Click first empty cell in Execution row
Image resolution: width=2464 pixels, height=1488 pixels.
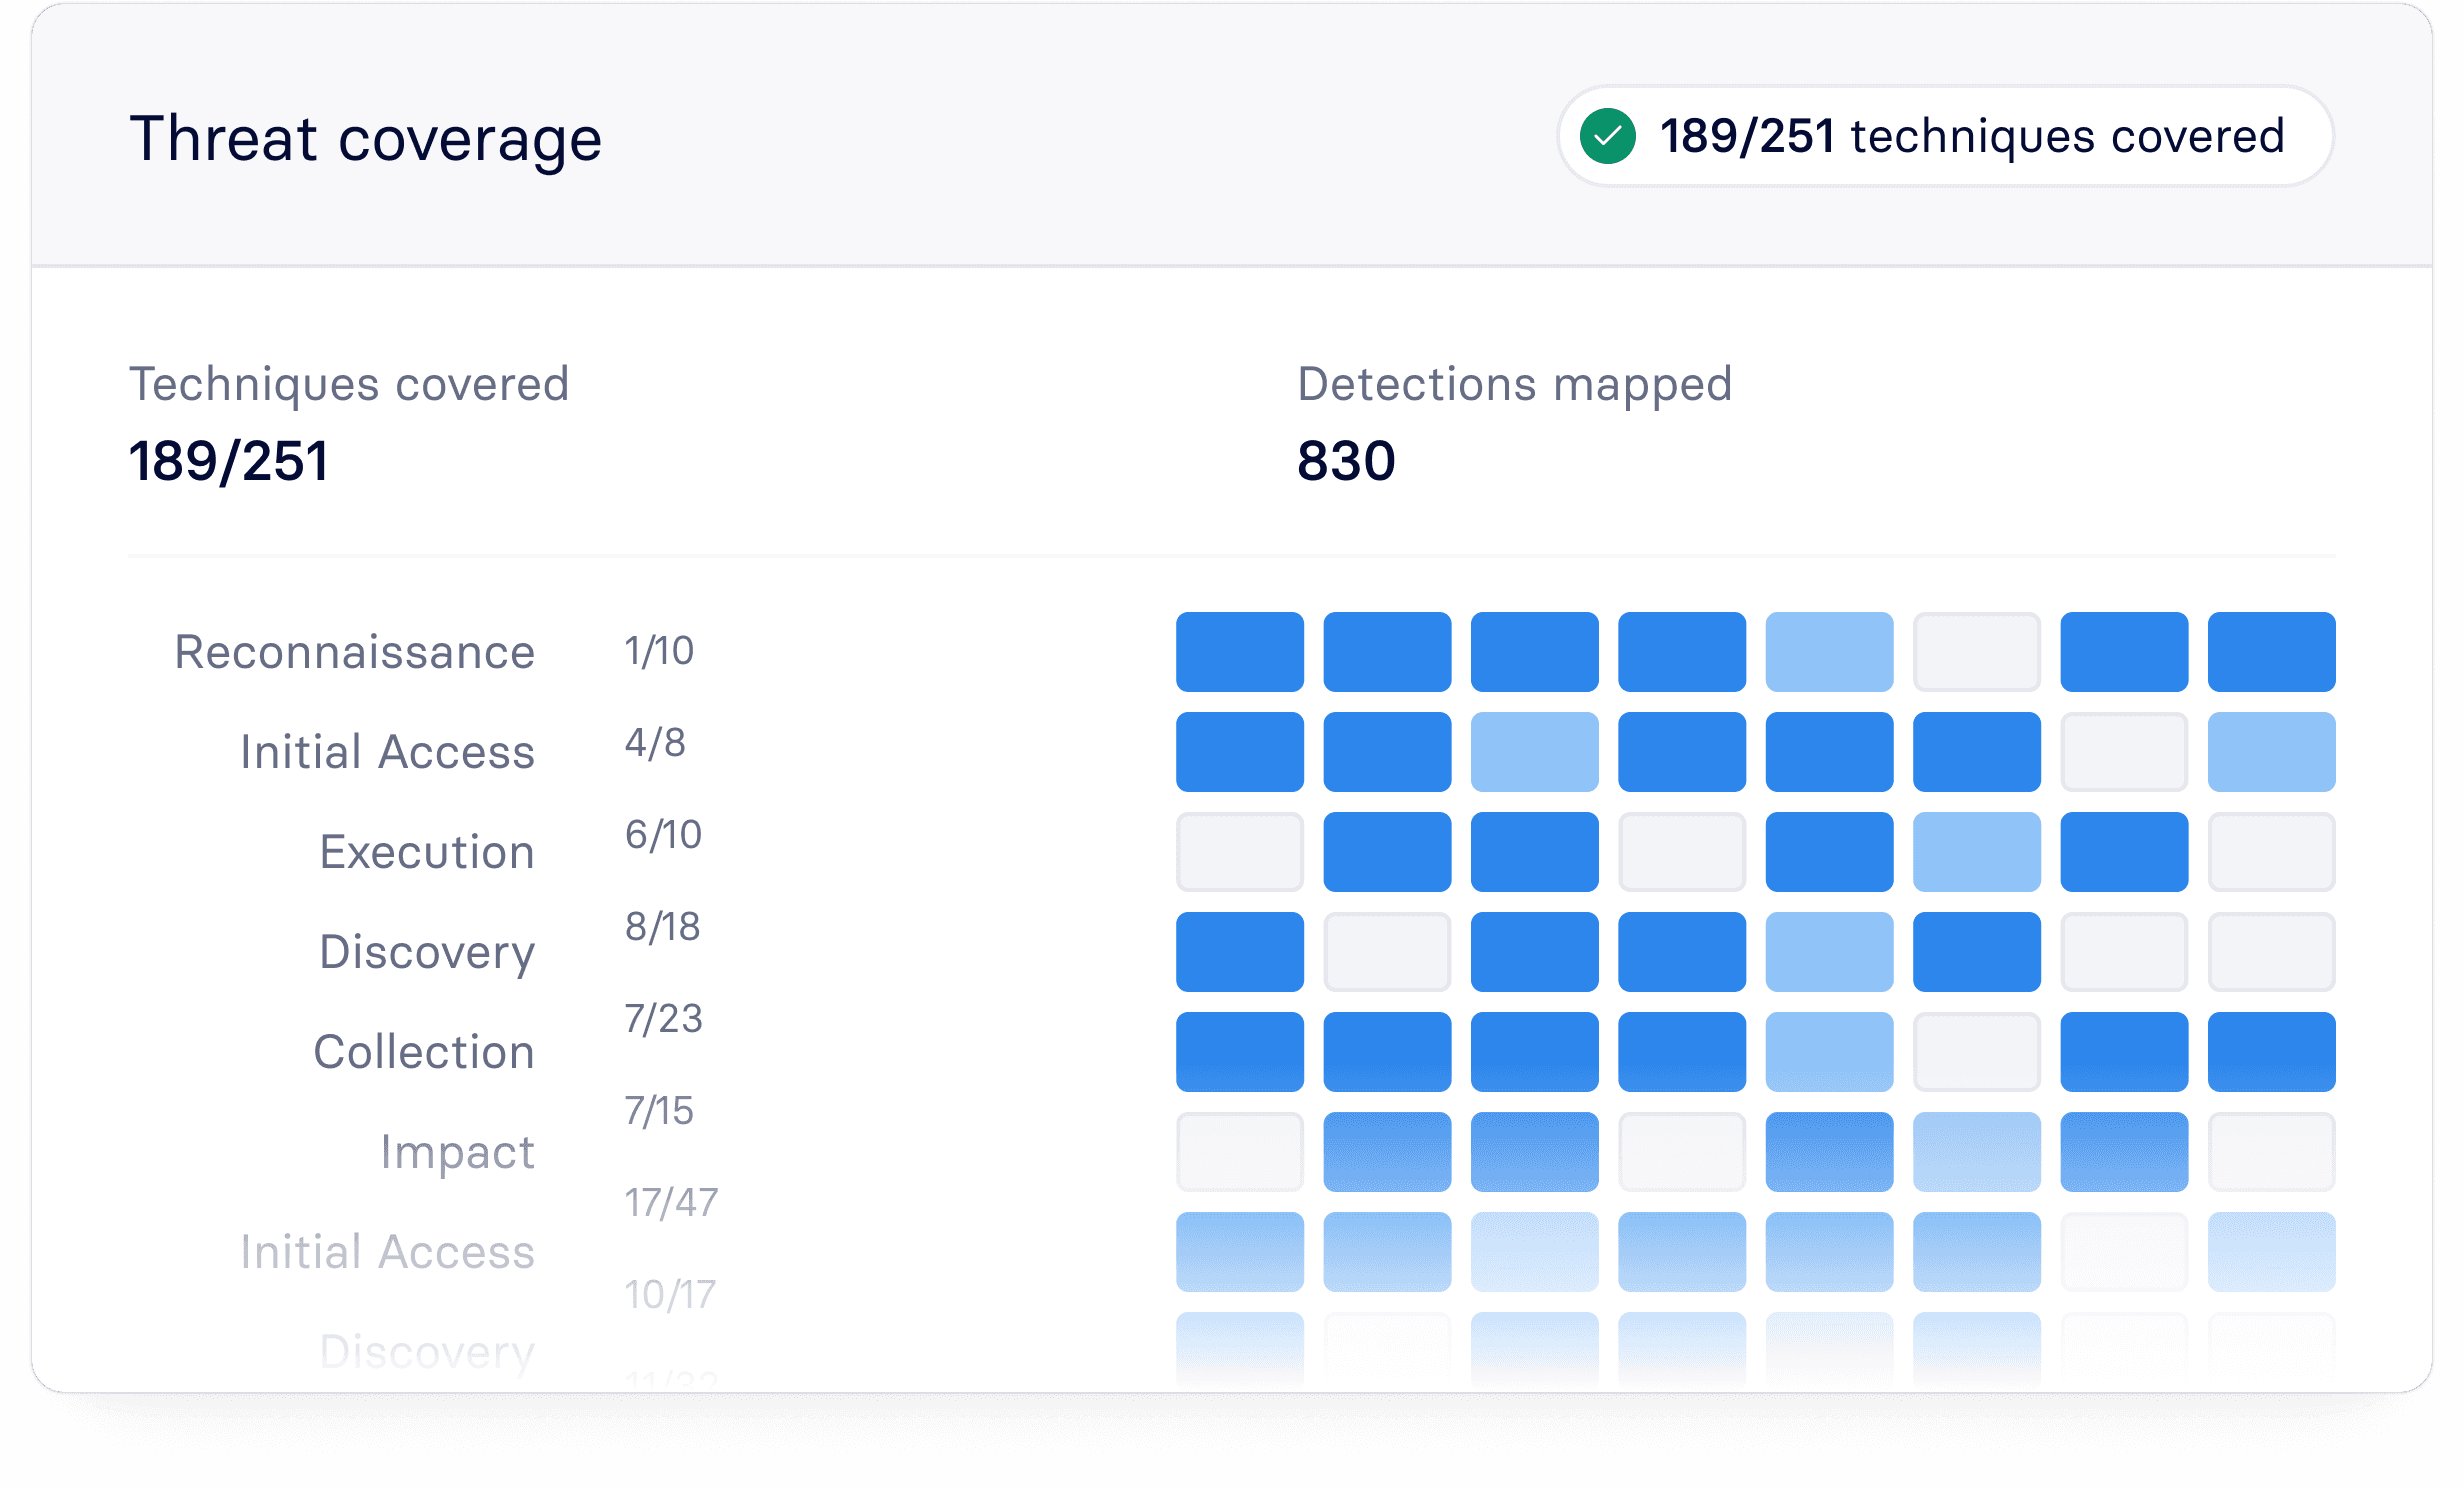[x=1239, y=852]
